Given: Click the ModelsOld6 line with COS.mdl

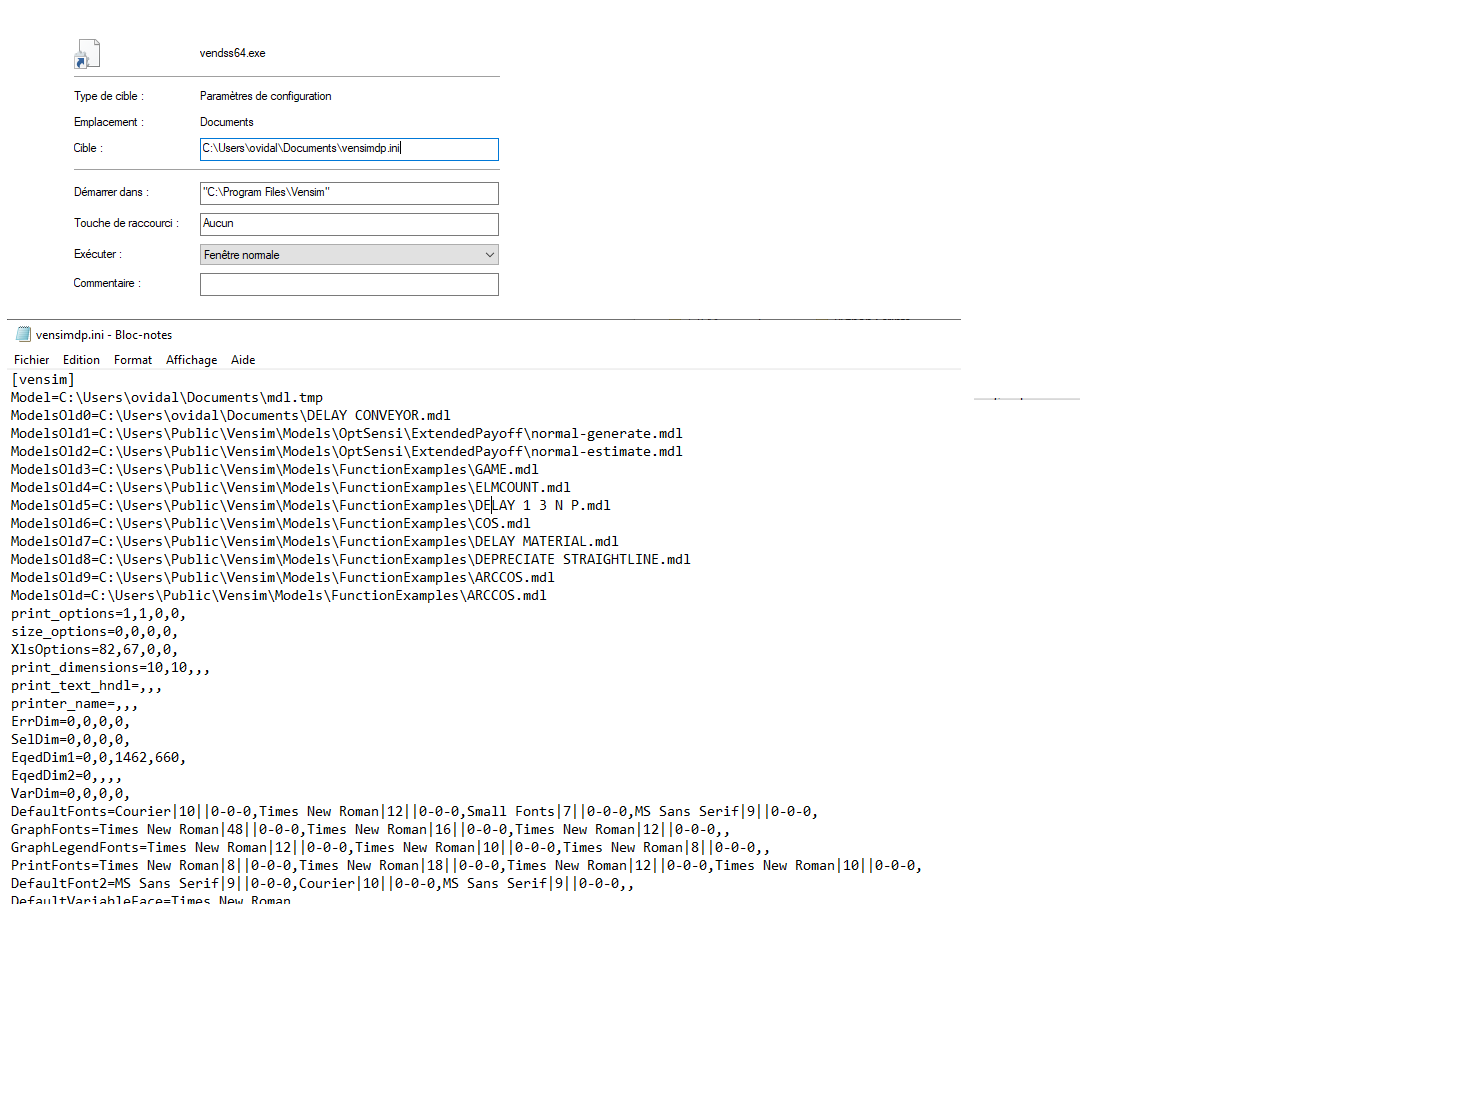Looking at the screenshot, I should (x=271, y=524).
